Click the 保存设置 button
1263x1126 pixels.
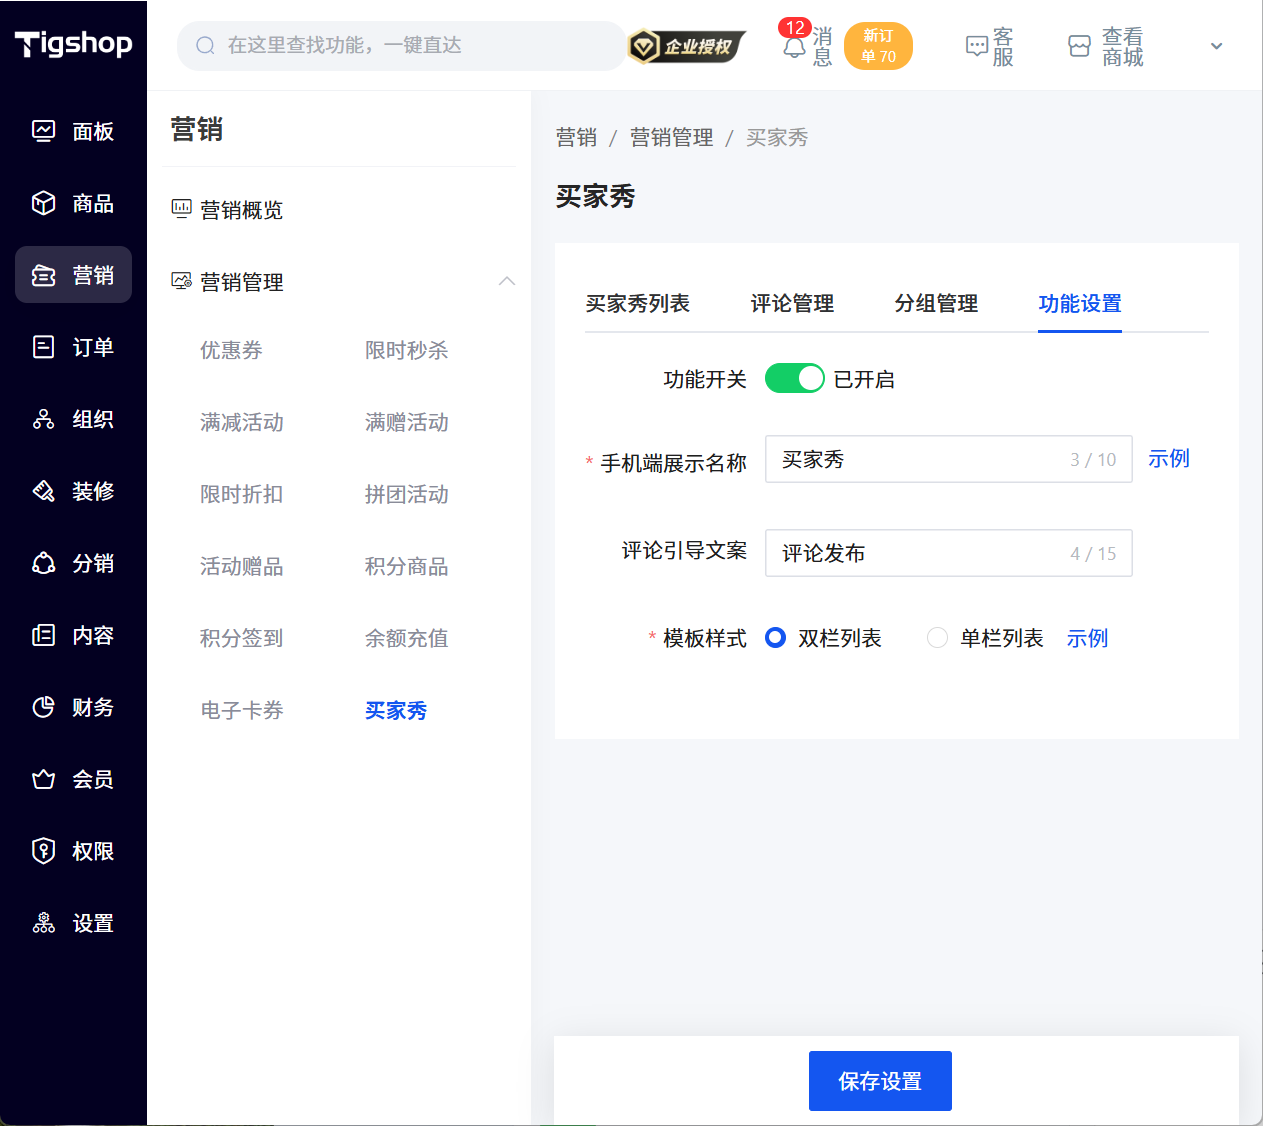[879, 1081]
